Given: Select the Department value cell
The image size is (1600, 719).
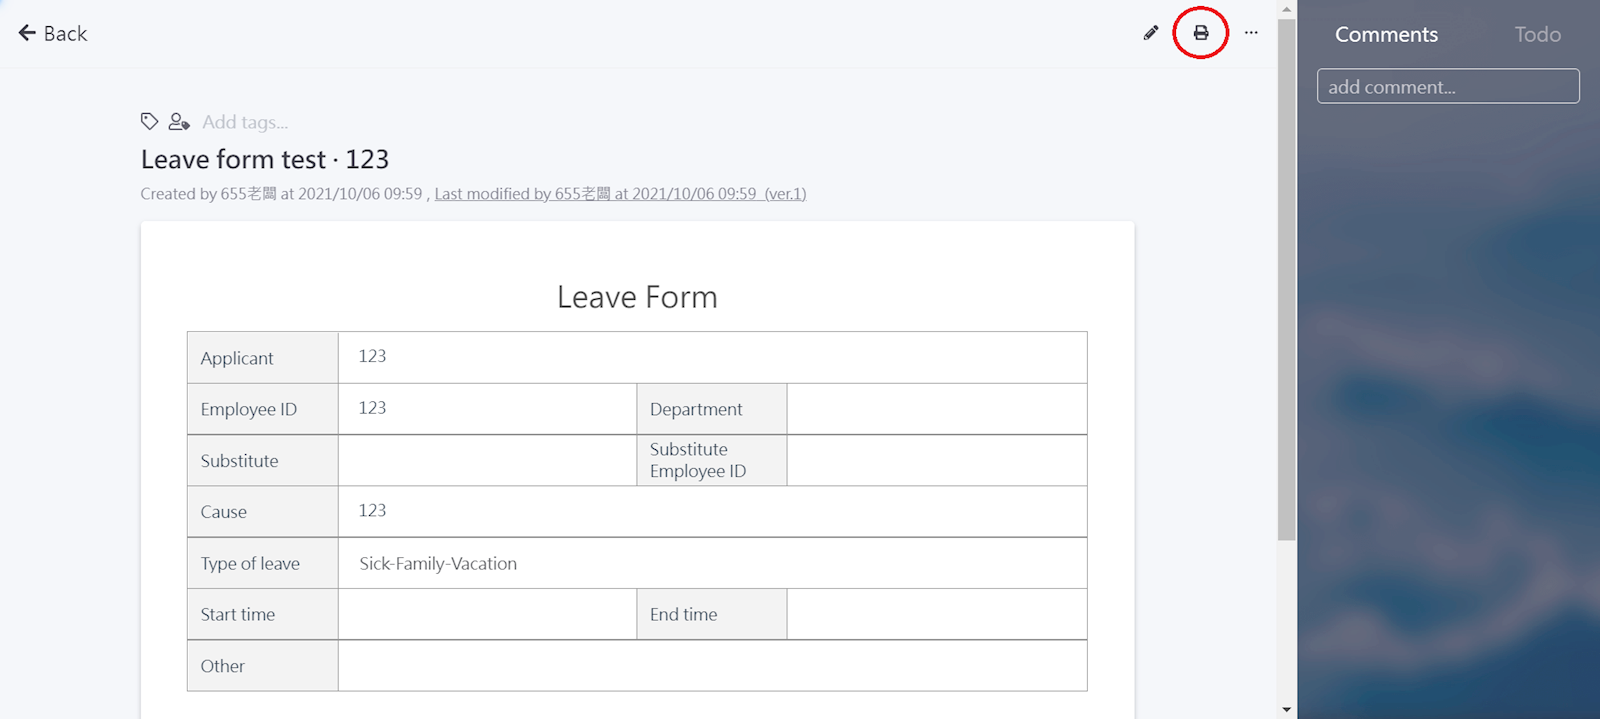Looking at the screenshot, I should [x=936, y=409].
